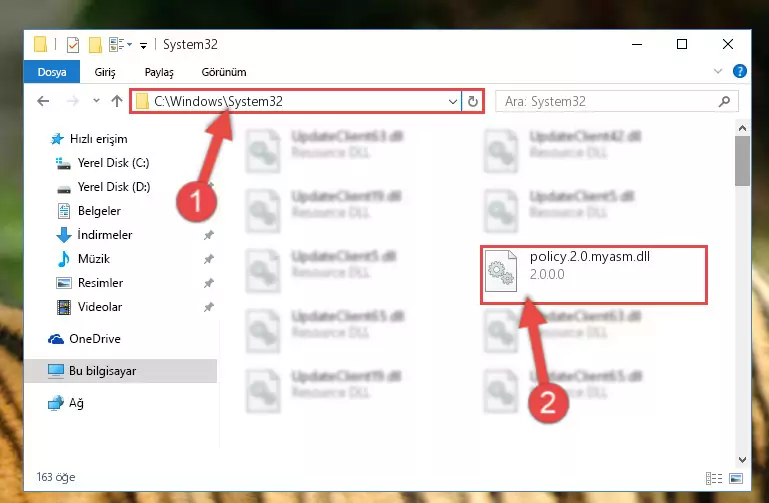Select Yerel Disk (C:) in sidebar
The height and width of the screenshot is (503, 769).
point(113,163)
